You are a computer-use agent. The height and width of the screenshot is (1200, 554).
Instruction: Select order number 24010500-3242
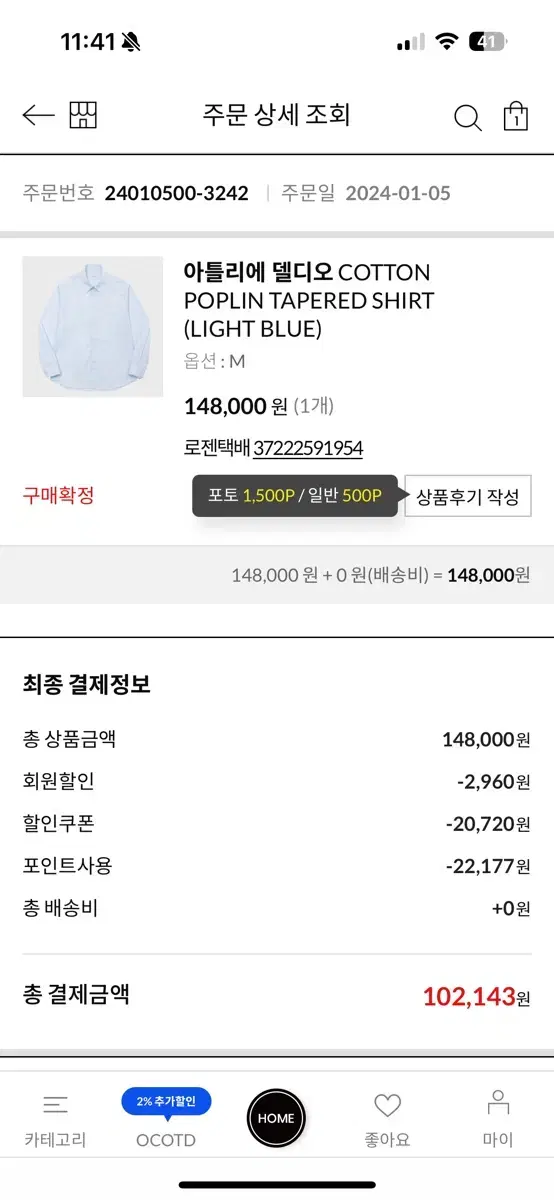[176, 193]
